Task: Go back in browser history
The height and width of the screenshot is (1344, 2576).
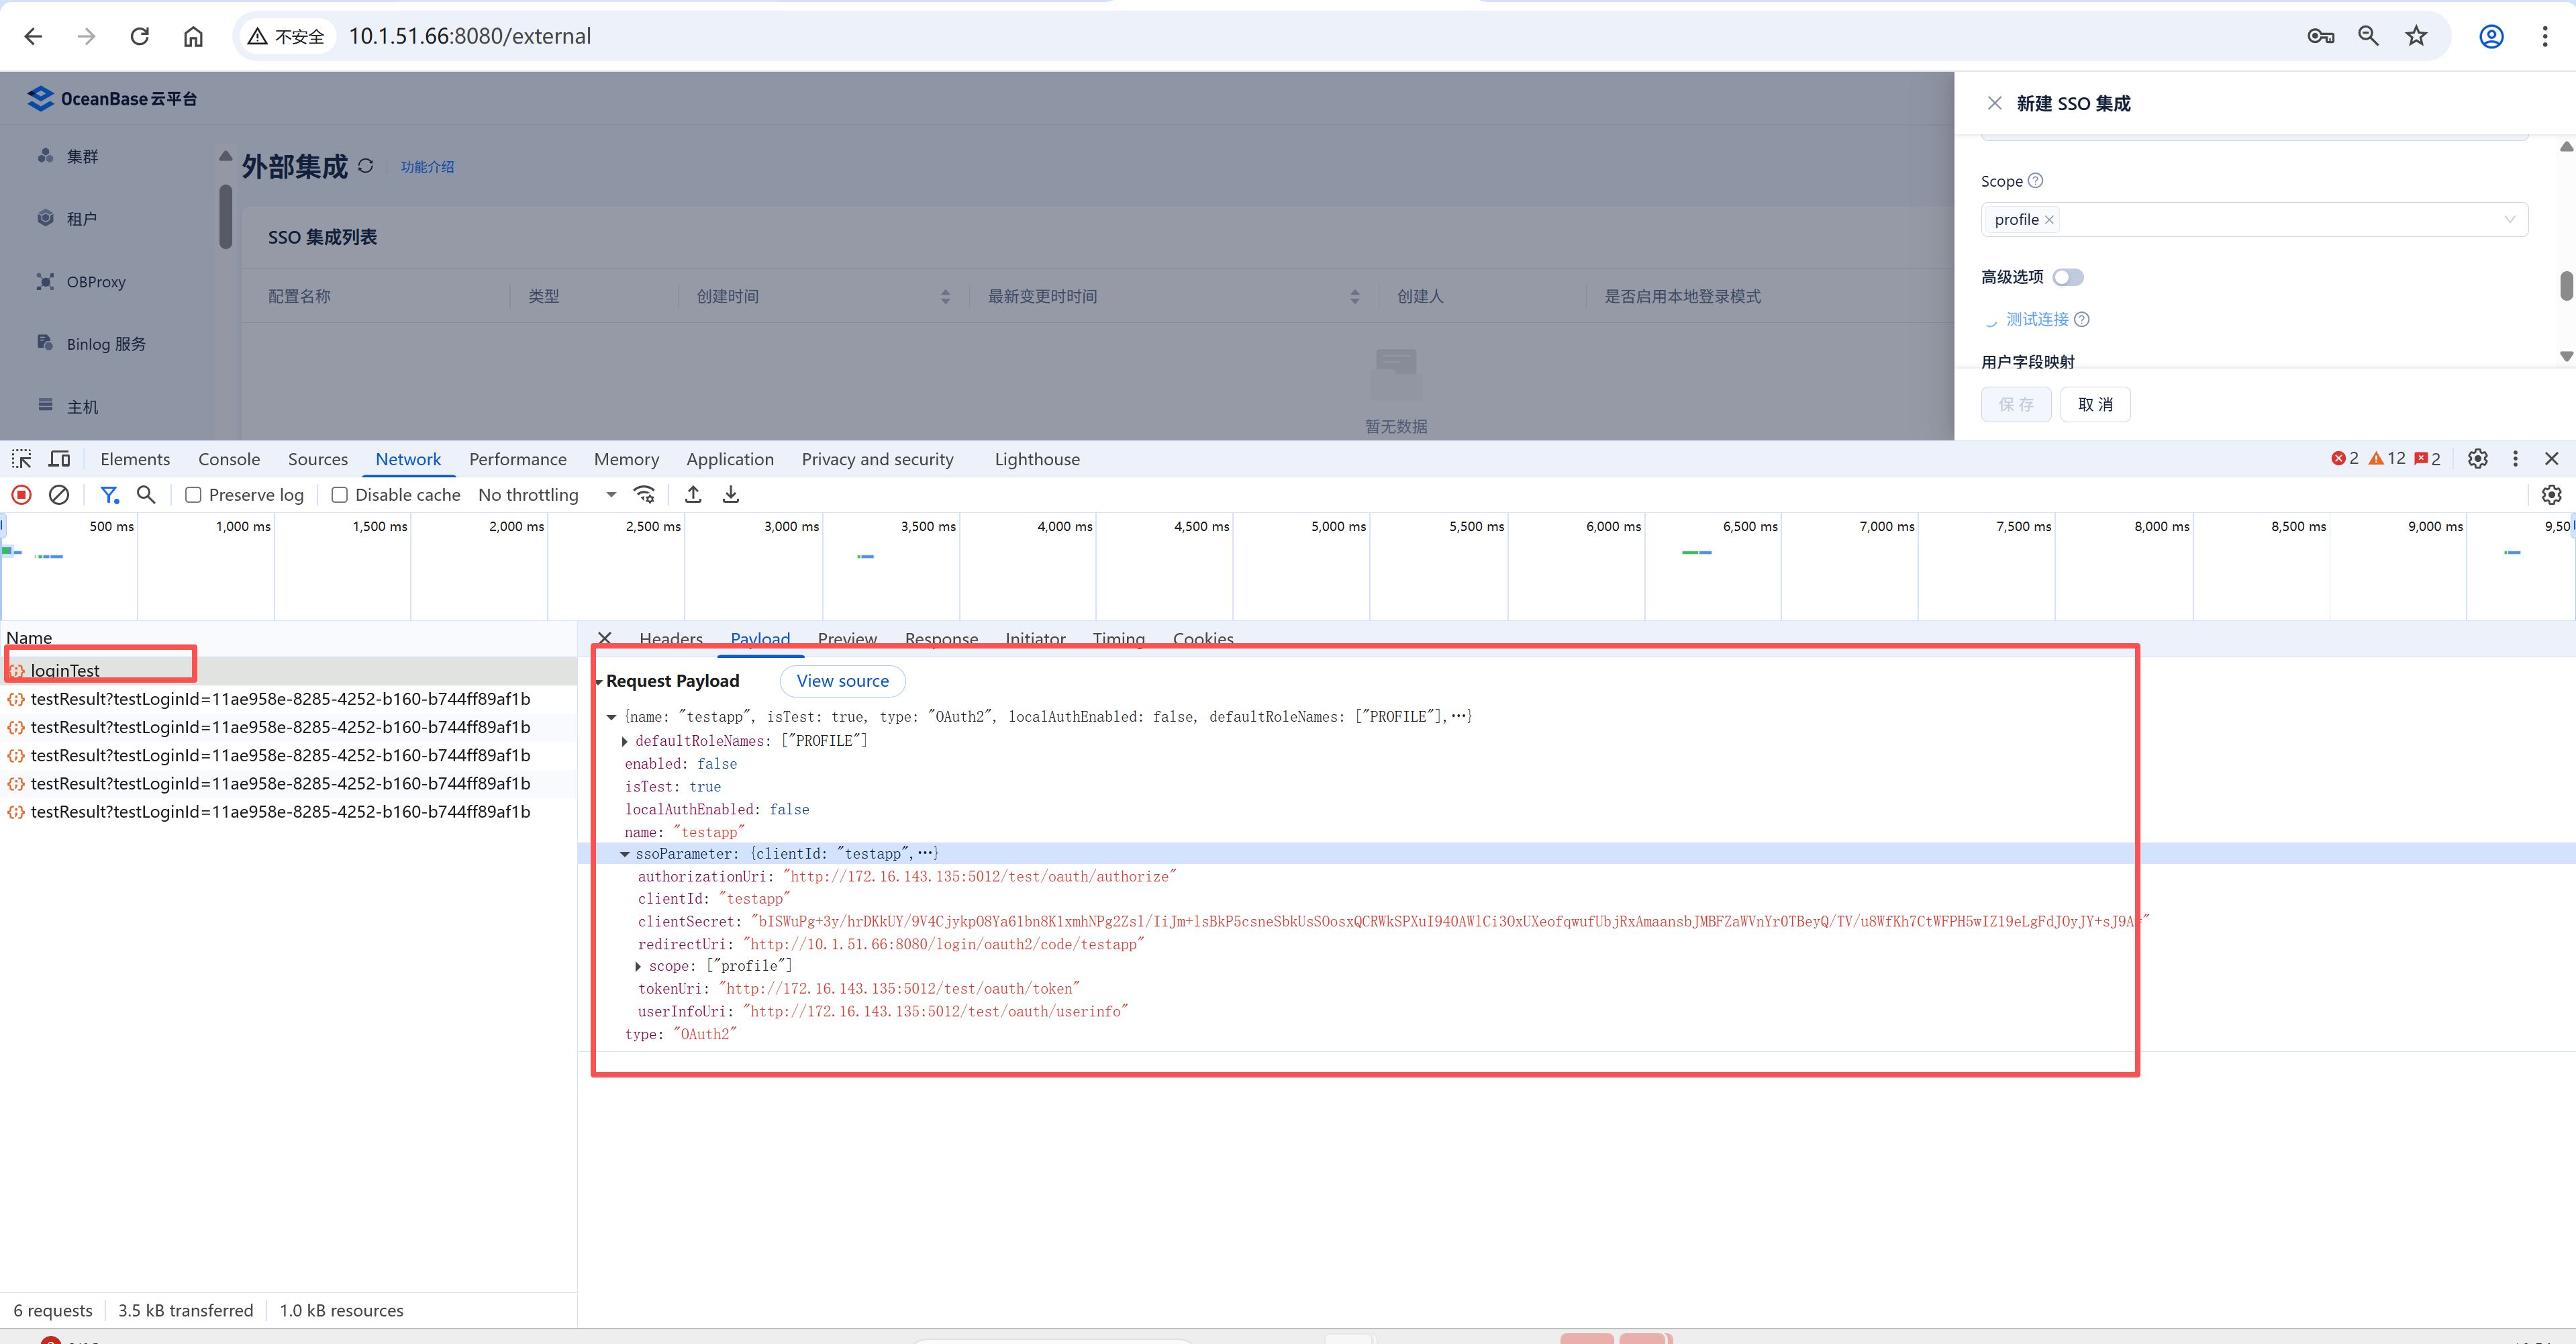Action: [x=33, y=36]
